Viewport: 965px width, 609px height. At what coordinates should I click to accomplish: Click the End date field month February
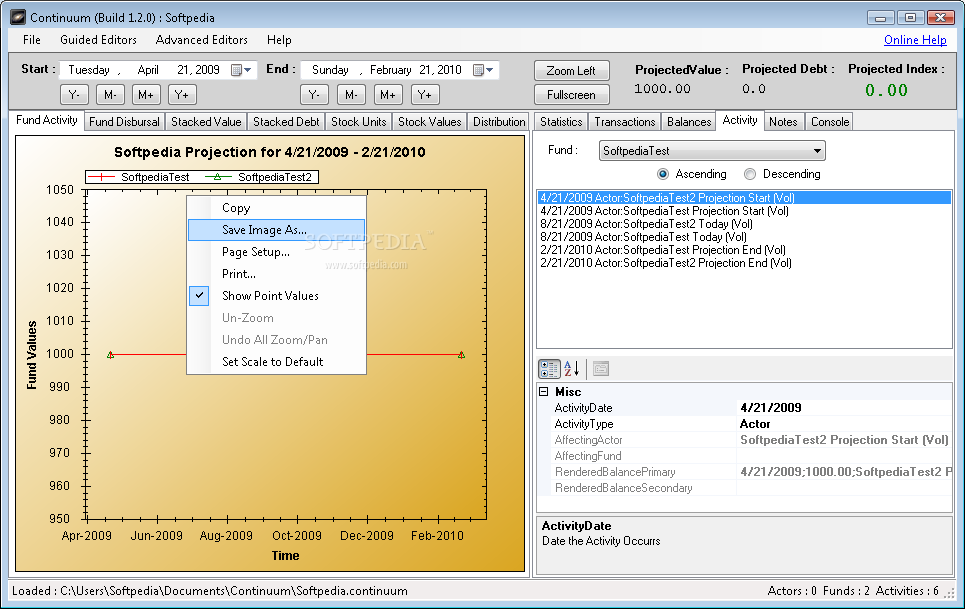(x=390, y=70)
